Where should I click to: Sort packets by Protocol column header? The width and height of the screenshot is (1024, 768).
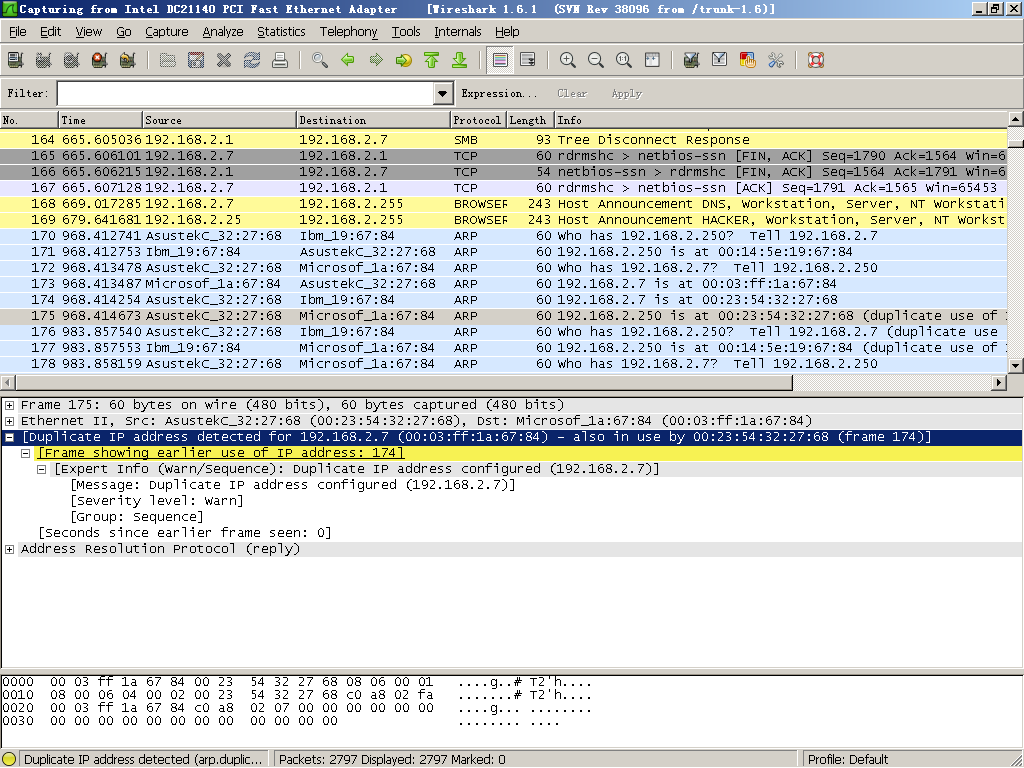pos(479,120)
